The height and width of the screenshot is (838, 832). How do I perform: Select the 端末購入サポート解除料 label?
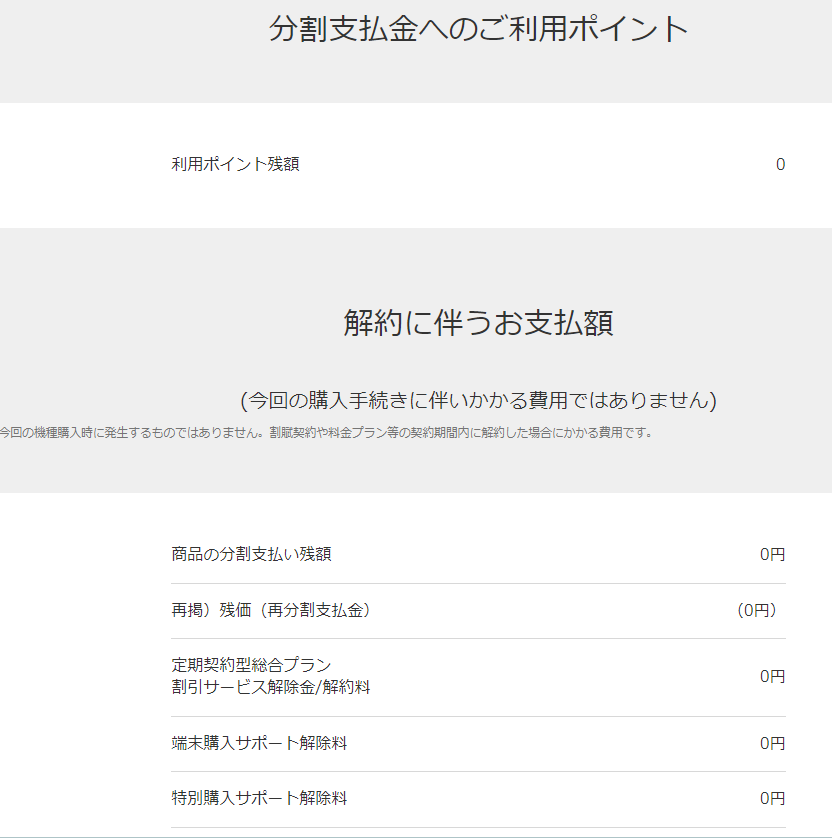(259, 743)
